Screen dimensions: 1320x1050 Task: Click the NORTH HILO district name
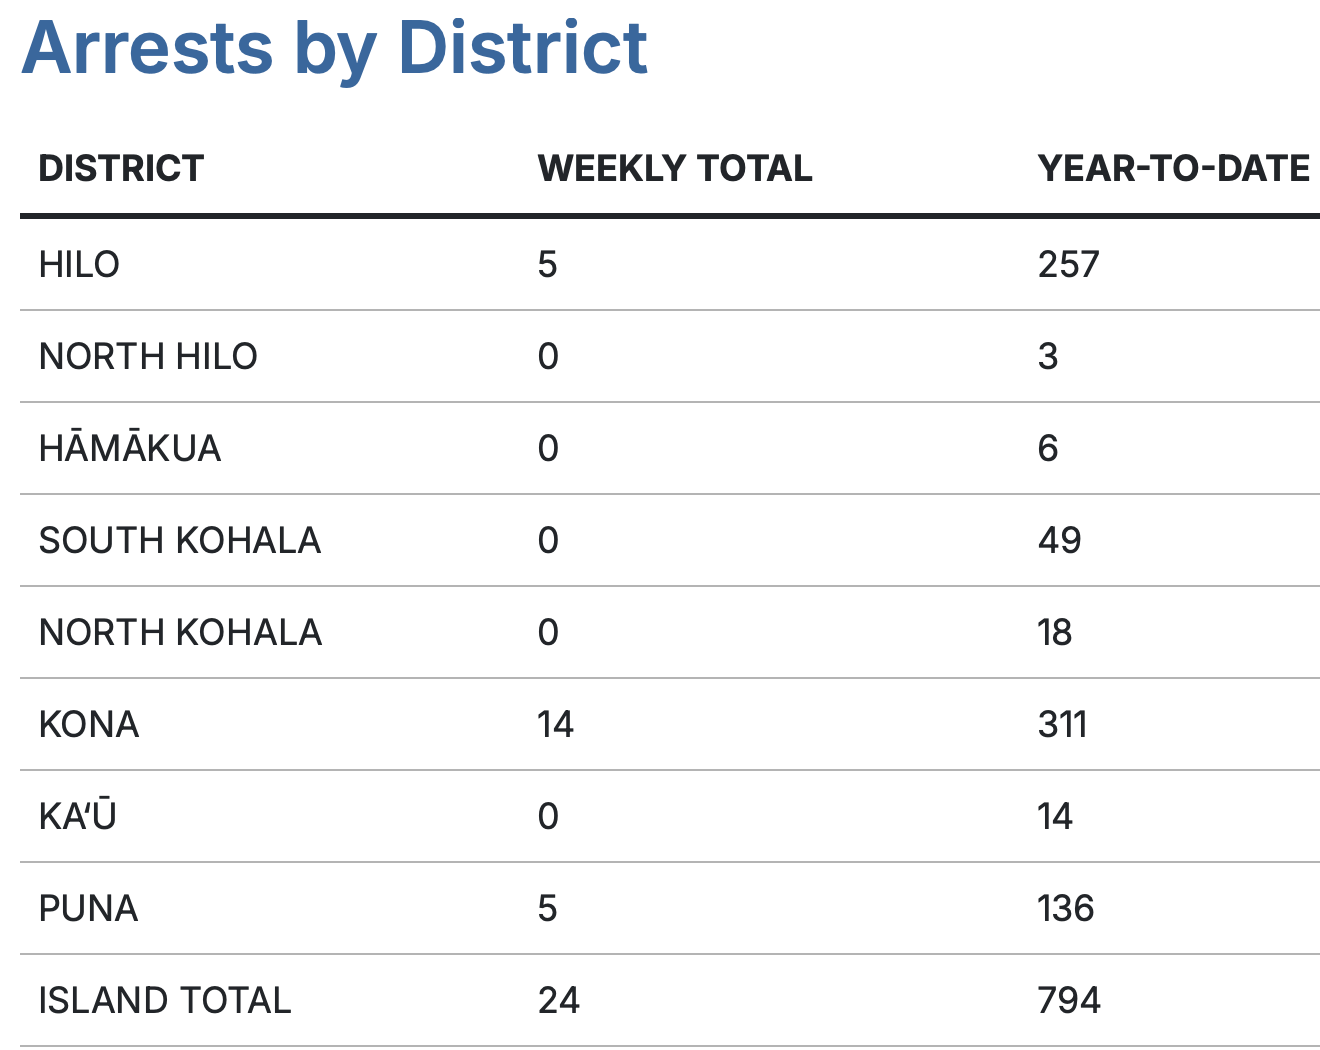(x=148, y=357)
